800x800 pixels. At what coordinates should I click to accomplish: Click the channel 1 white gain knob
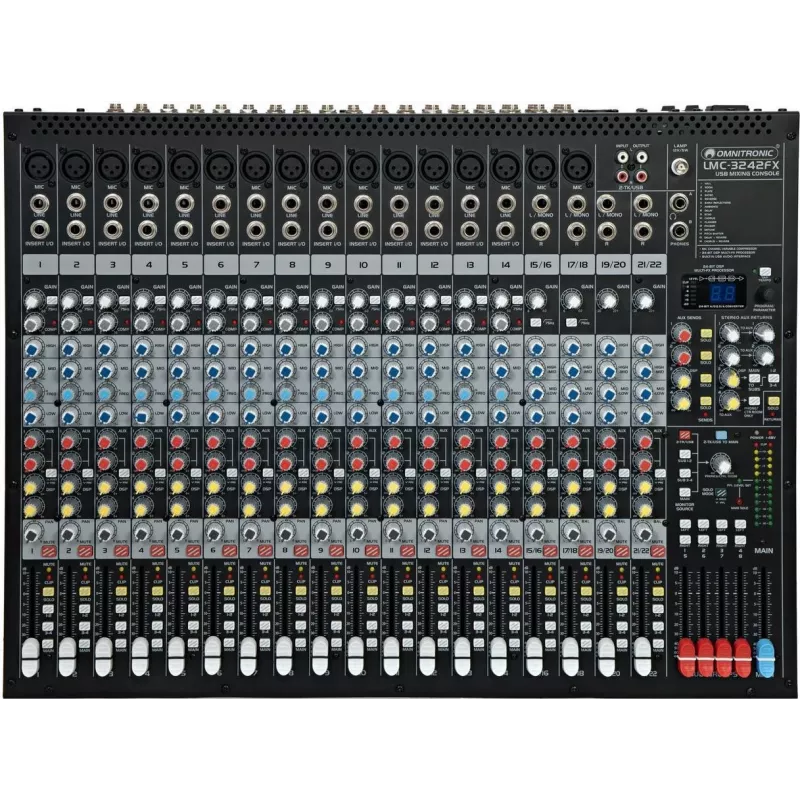[33, 302]
